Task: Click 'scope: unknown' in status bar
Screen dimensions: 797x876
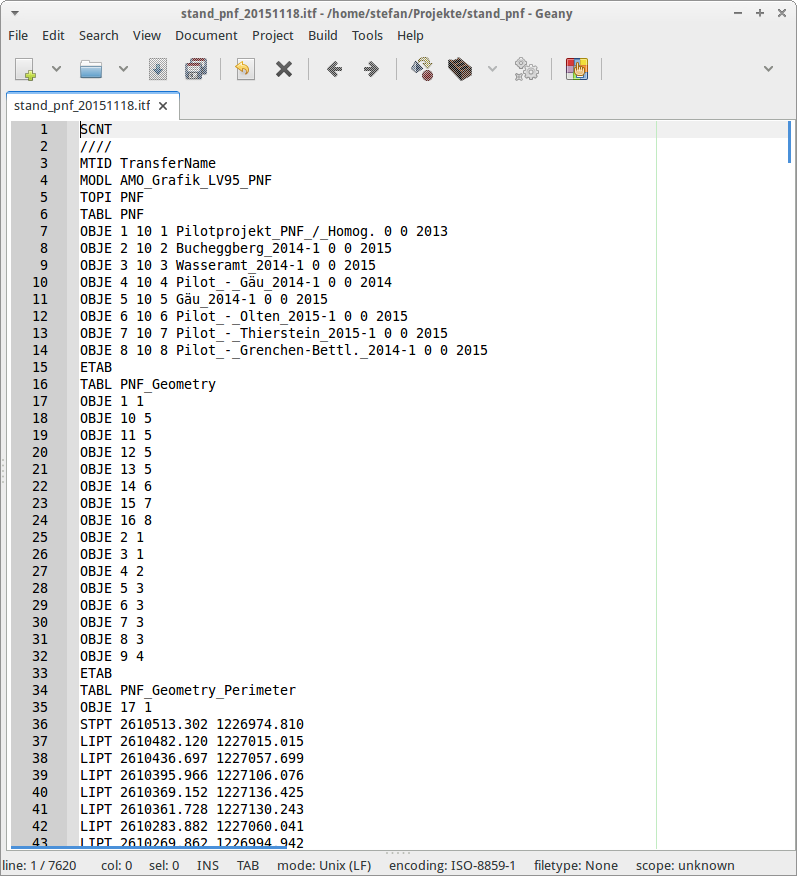Action: [x=685, y=865]
